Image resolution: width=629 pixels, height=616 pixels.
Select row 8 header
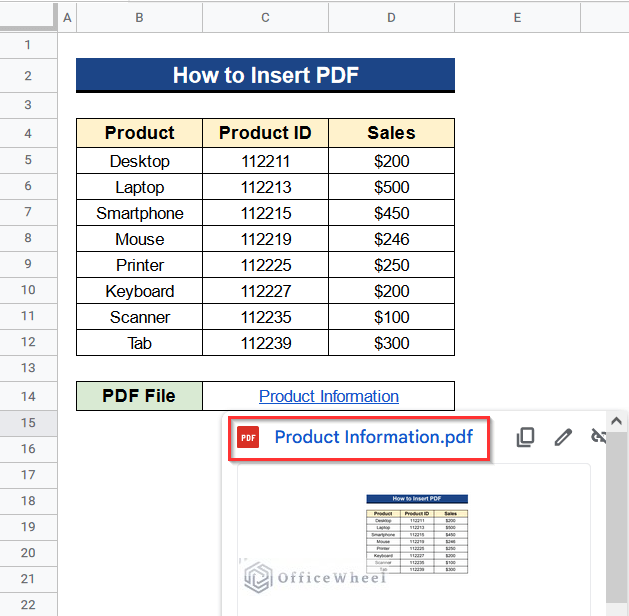coord(28,239)
